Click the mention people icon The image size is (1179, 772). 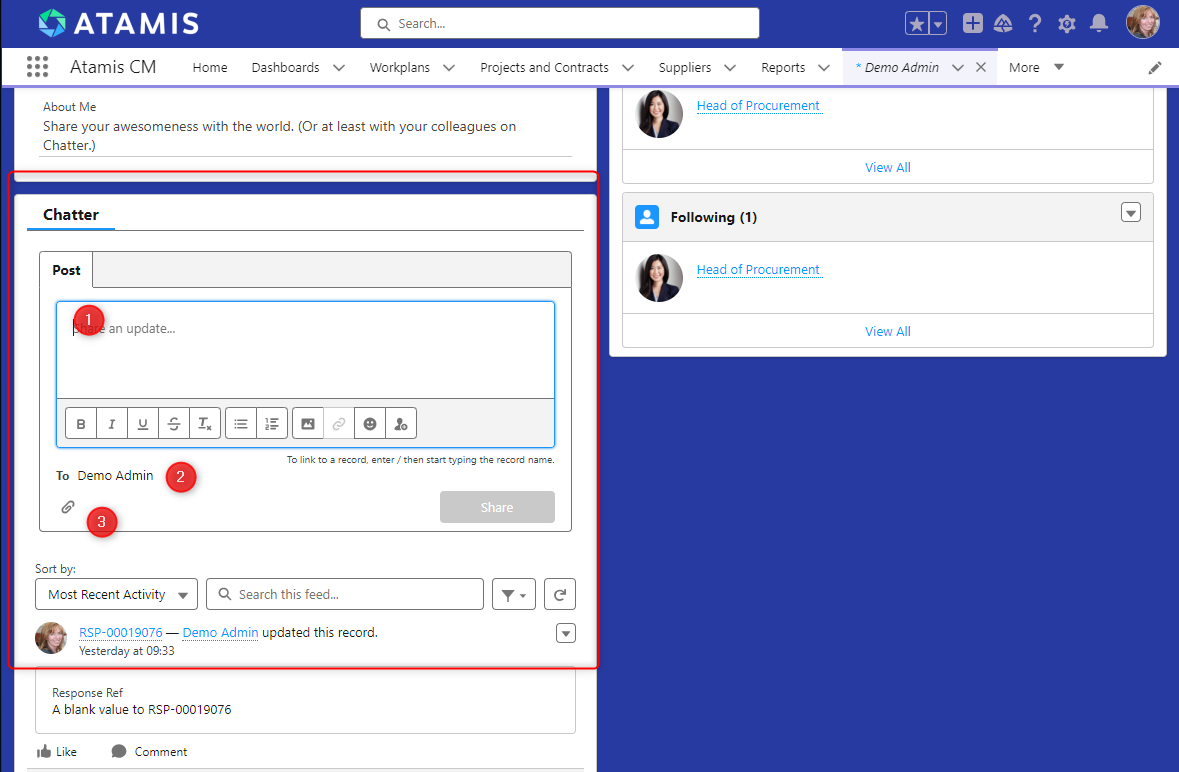coord(401,424)
